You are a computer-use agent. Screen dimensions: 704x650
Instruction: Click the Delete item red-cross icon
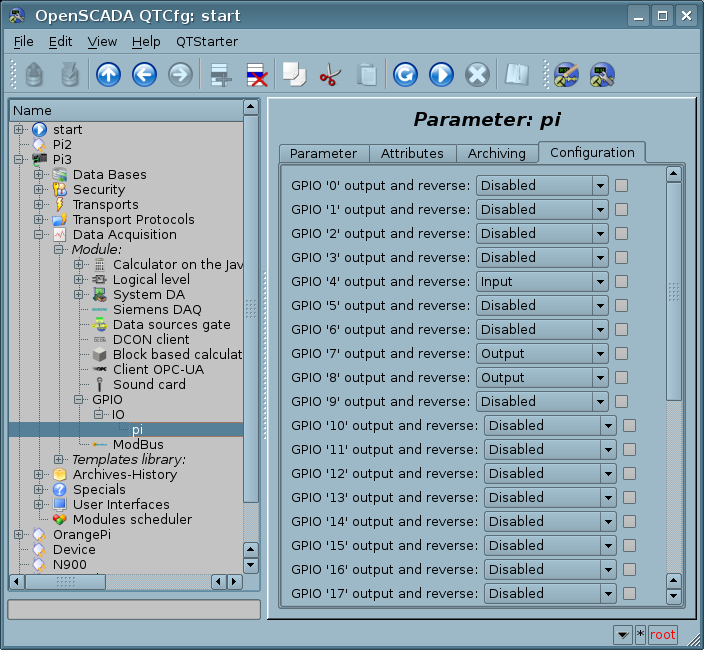(x=256, y=75)
